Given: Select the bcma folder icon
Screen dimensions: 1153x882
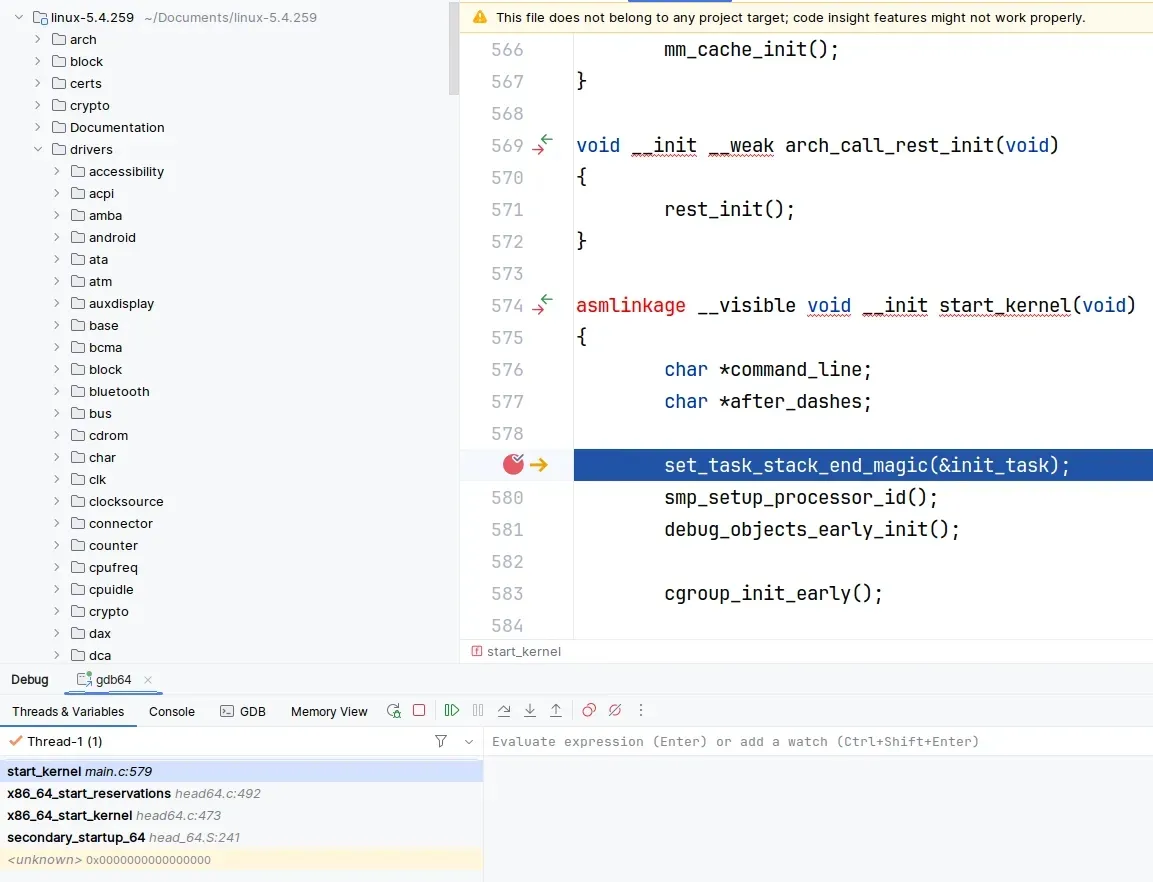Looking at the screenshot, I should coord(78,347).
